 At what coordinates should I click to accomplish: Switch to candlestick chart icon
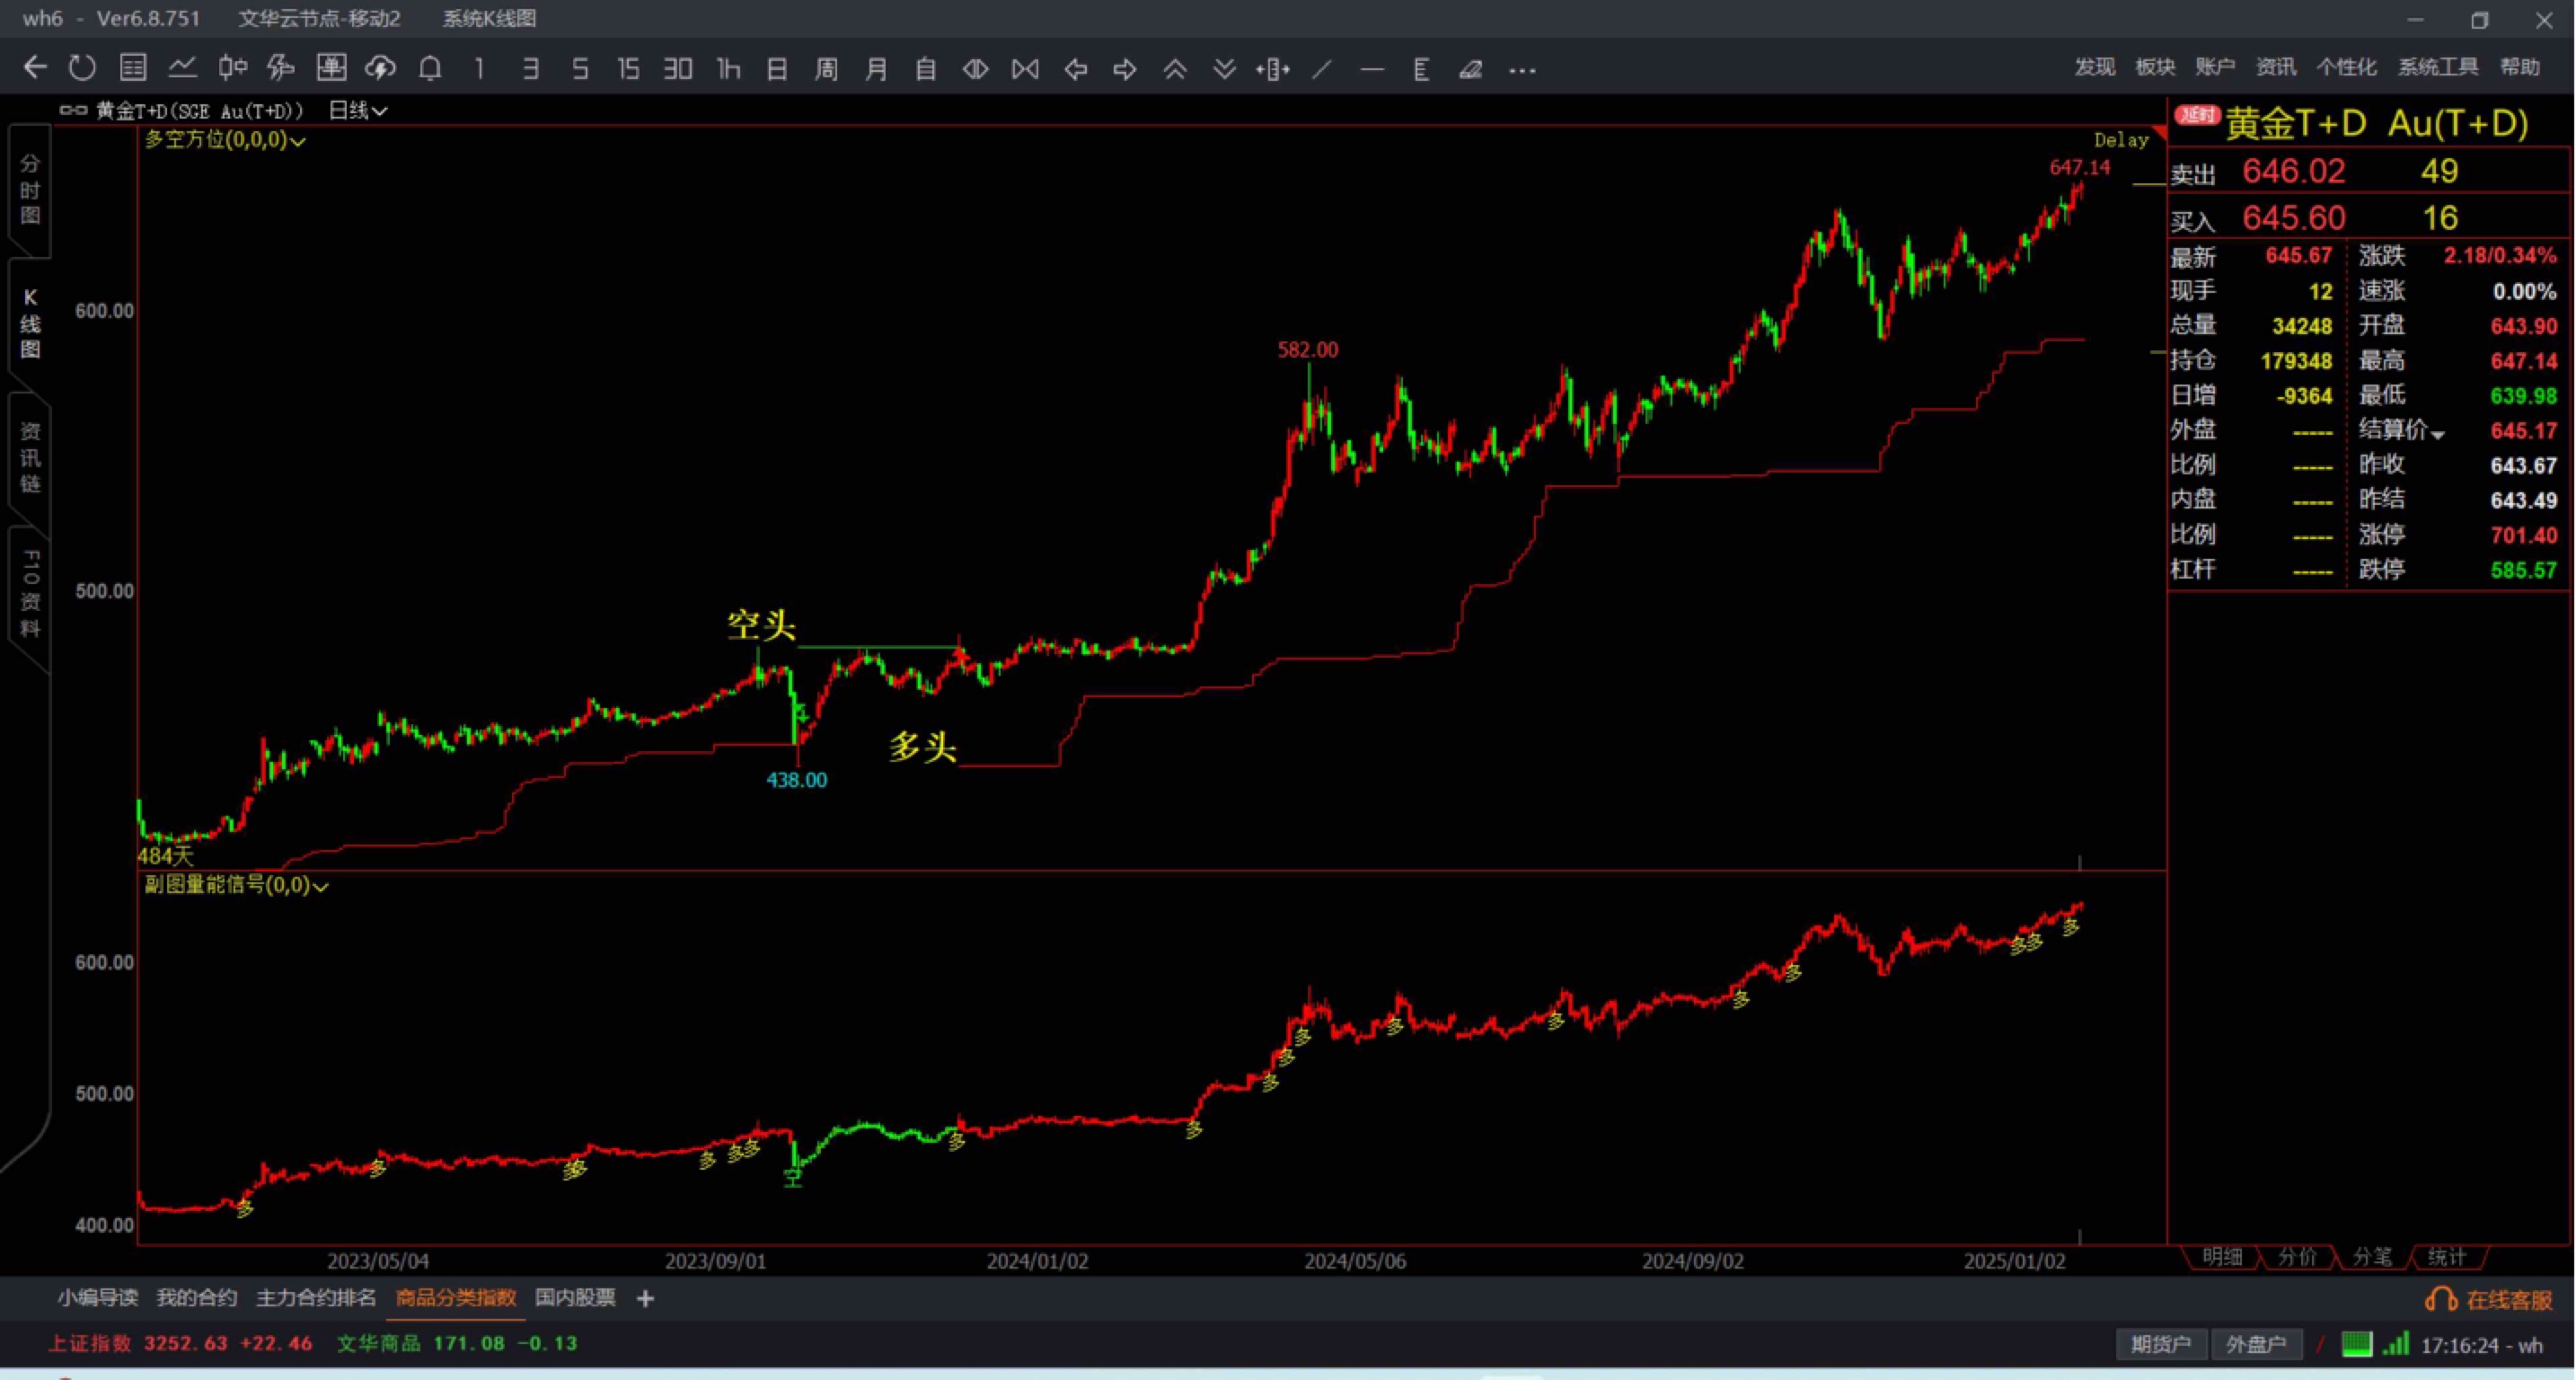click(232, 68)
